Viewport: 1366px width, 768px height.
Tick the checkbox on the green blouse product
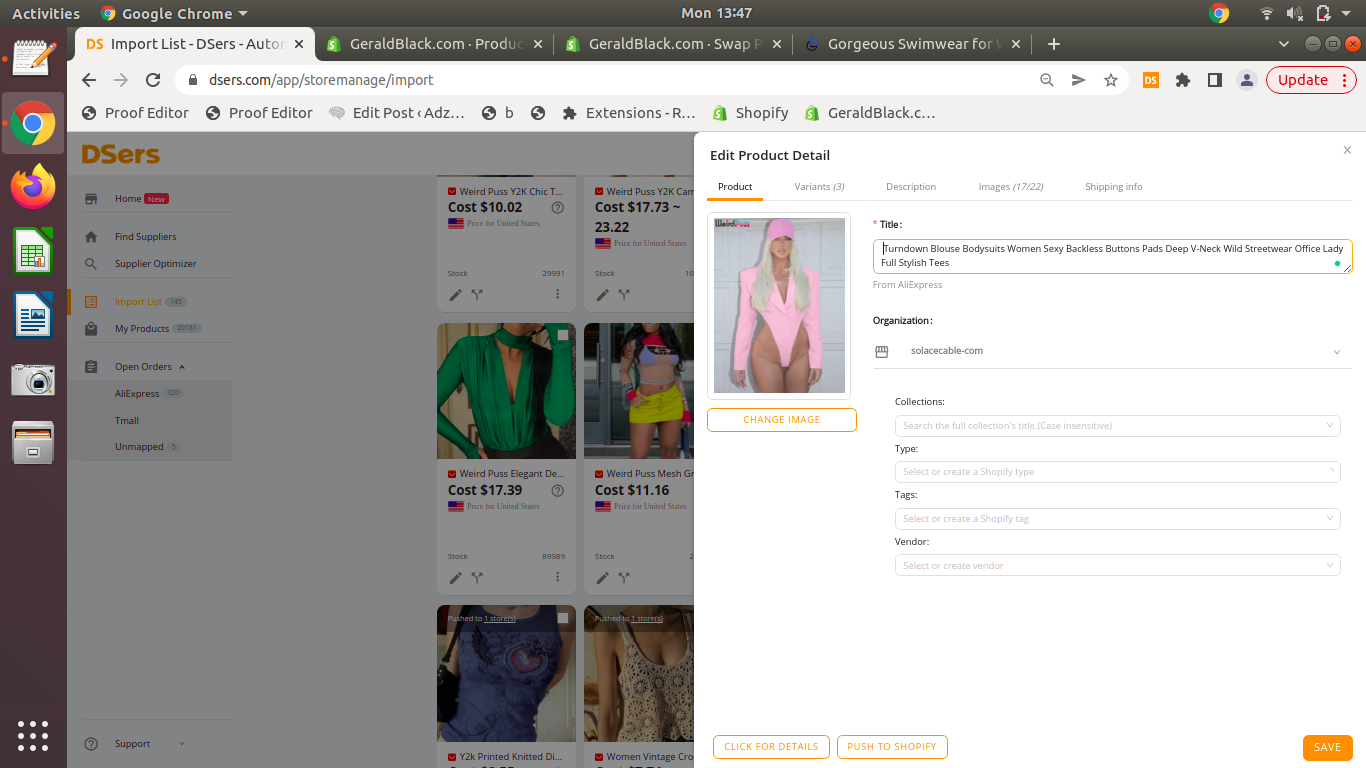(562, 336)
